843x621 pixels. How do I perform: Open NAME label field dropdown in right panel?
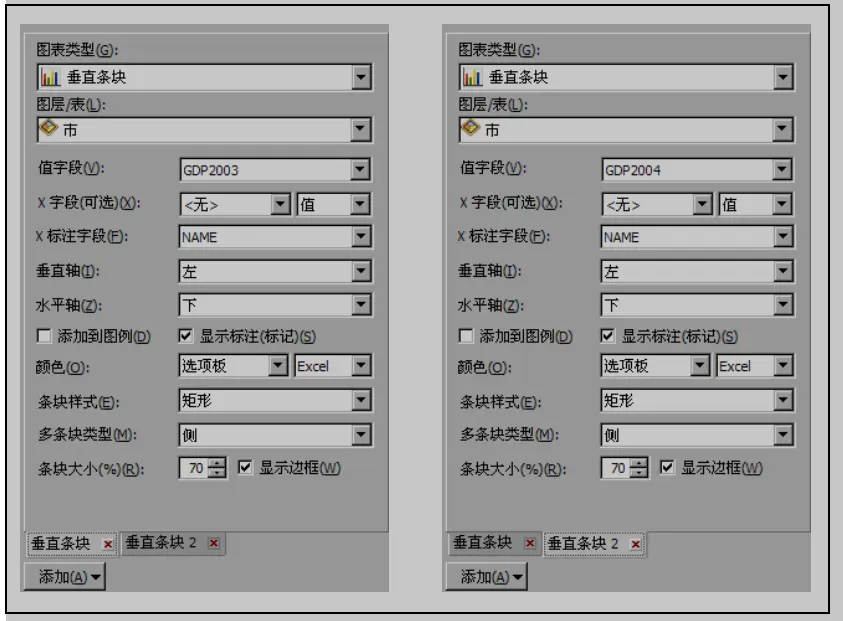tap(783, 237)
